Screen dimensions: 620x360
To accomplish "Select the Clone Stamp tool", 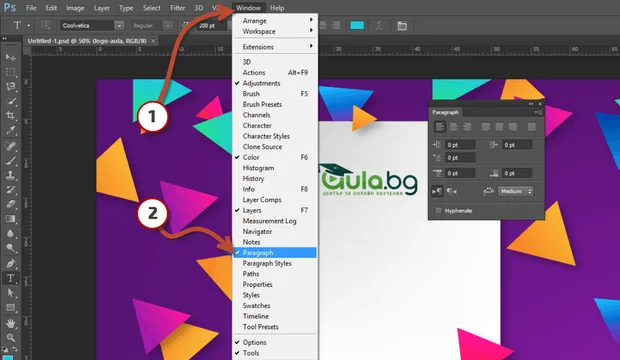I will (x=11, y=175).
